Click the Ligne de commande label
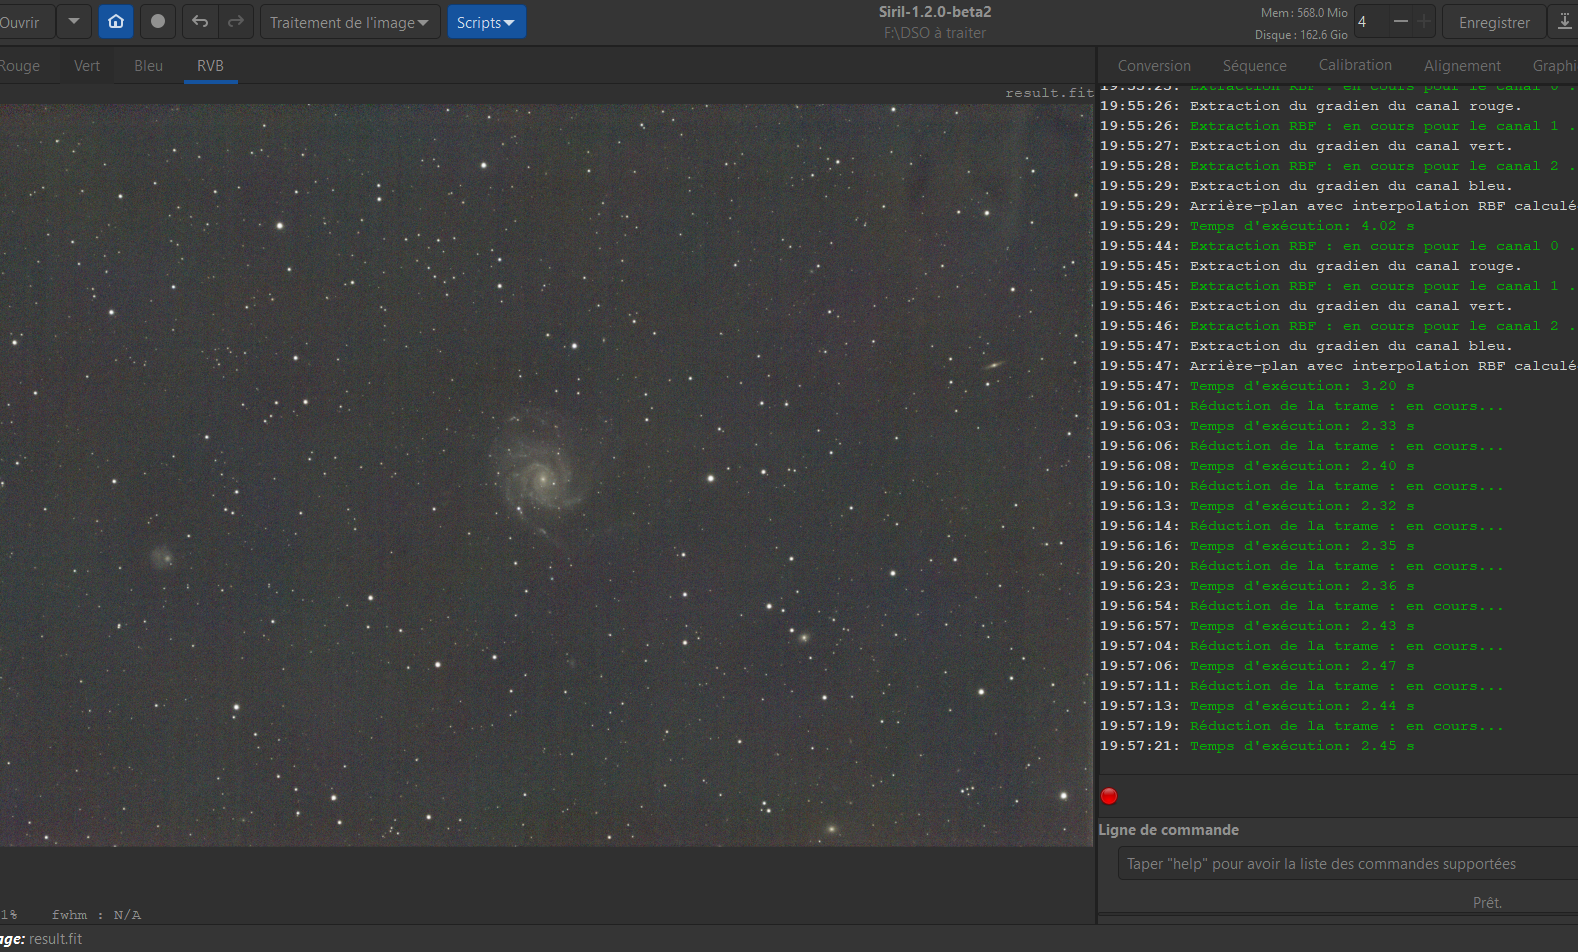1578x952 pixels. [1168, 830]
